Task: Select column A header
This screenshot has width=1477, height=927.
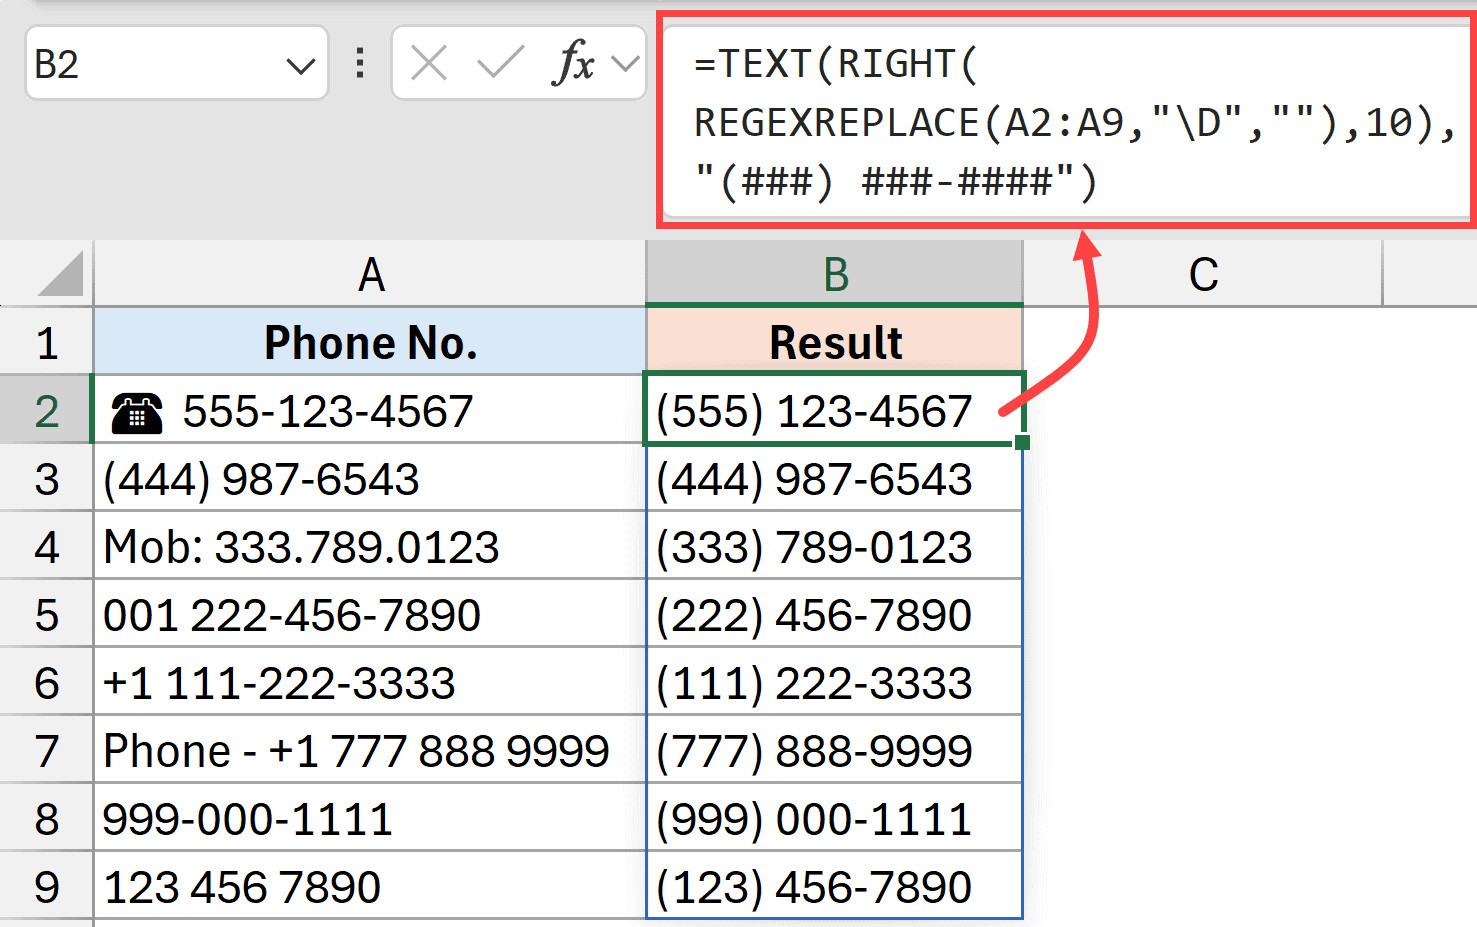Action: pyautogui.click(x=370, y=275)
